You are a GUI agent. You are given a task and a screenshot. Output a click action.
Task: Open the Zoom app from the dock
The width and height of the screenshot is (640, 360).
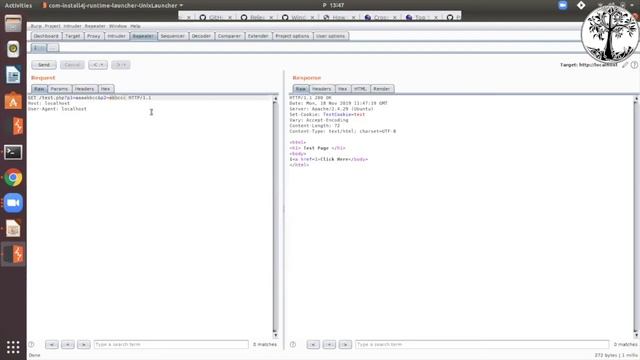coord(13,203)
